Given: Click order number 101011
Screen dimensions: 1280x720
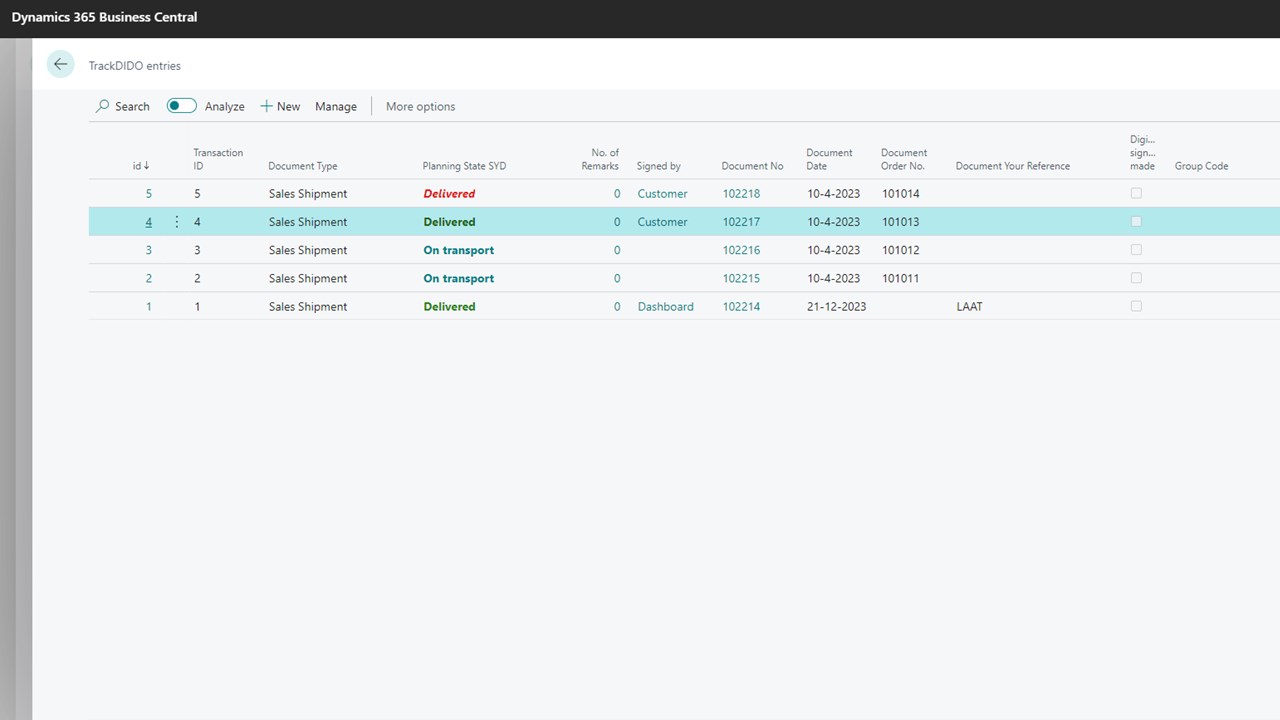Looking at the screenshot, I should [900, 278].
